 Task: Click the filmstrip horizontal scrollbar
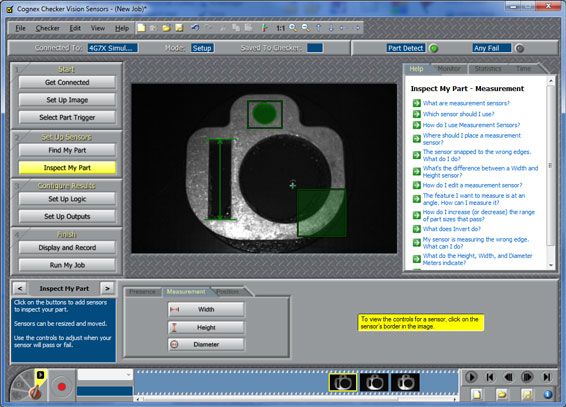point(296,399)
